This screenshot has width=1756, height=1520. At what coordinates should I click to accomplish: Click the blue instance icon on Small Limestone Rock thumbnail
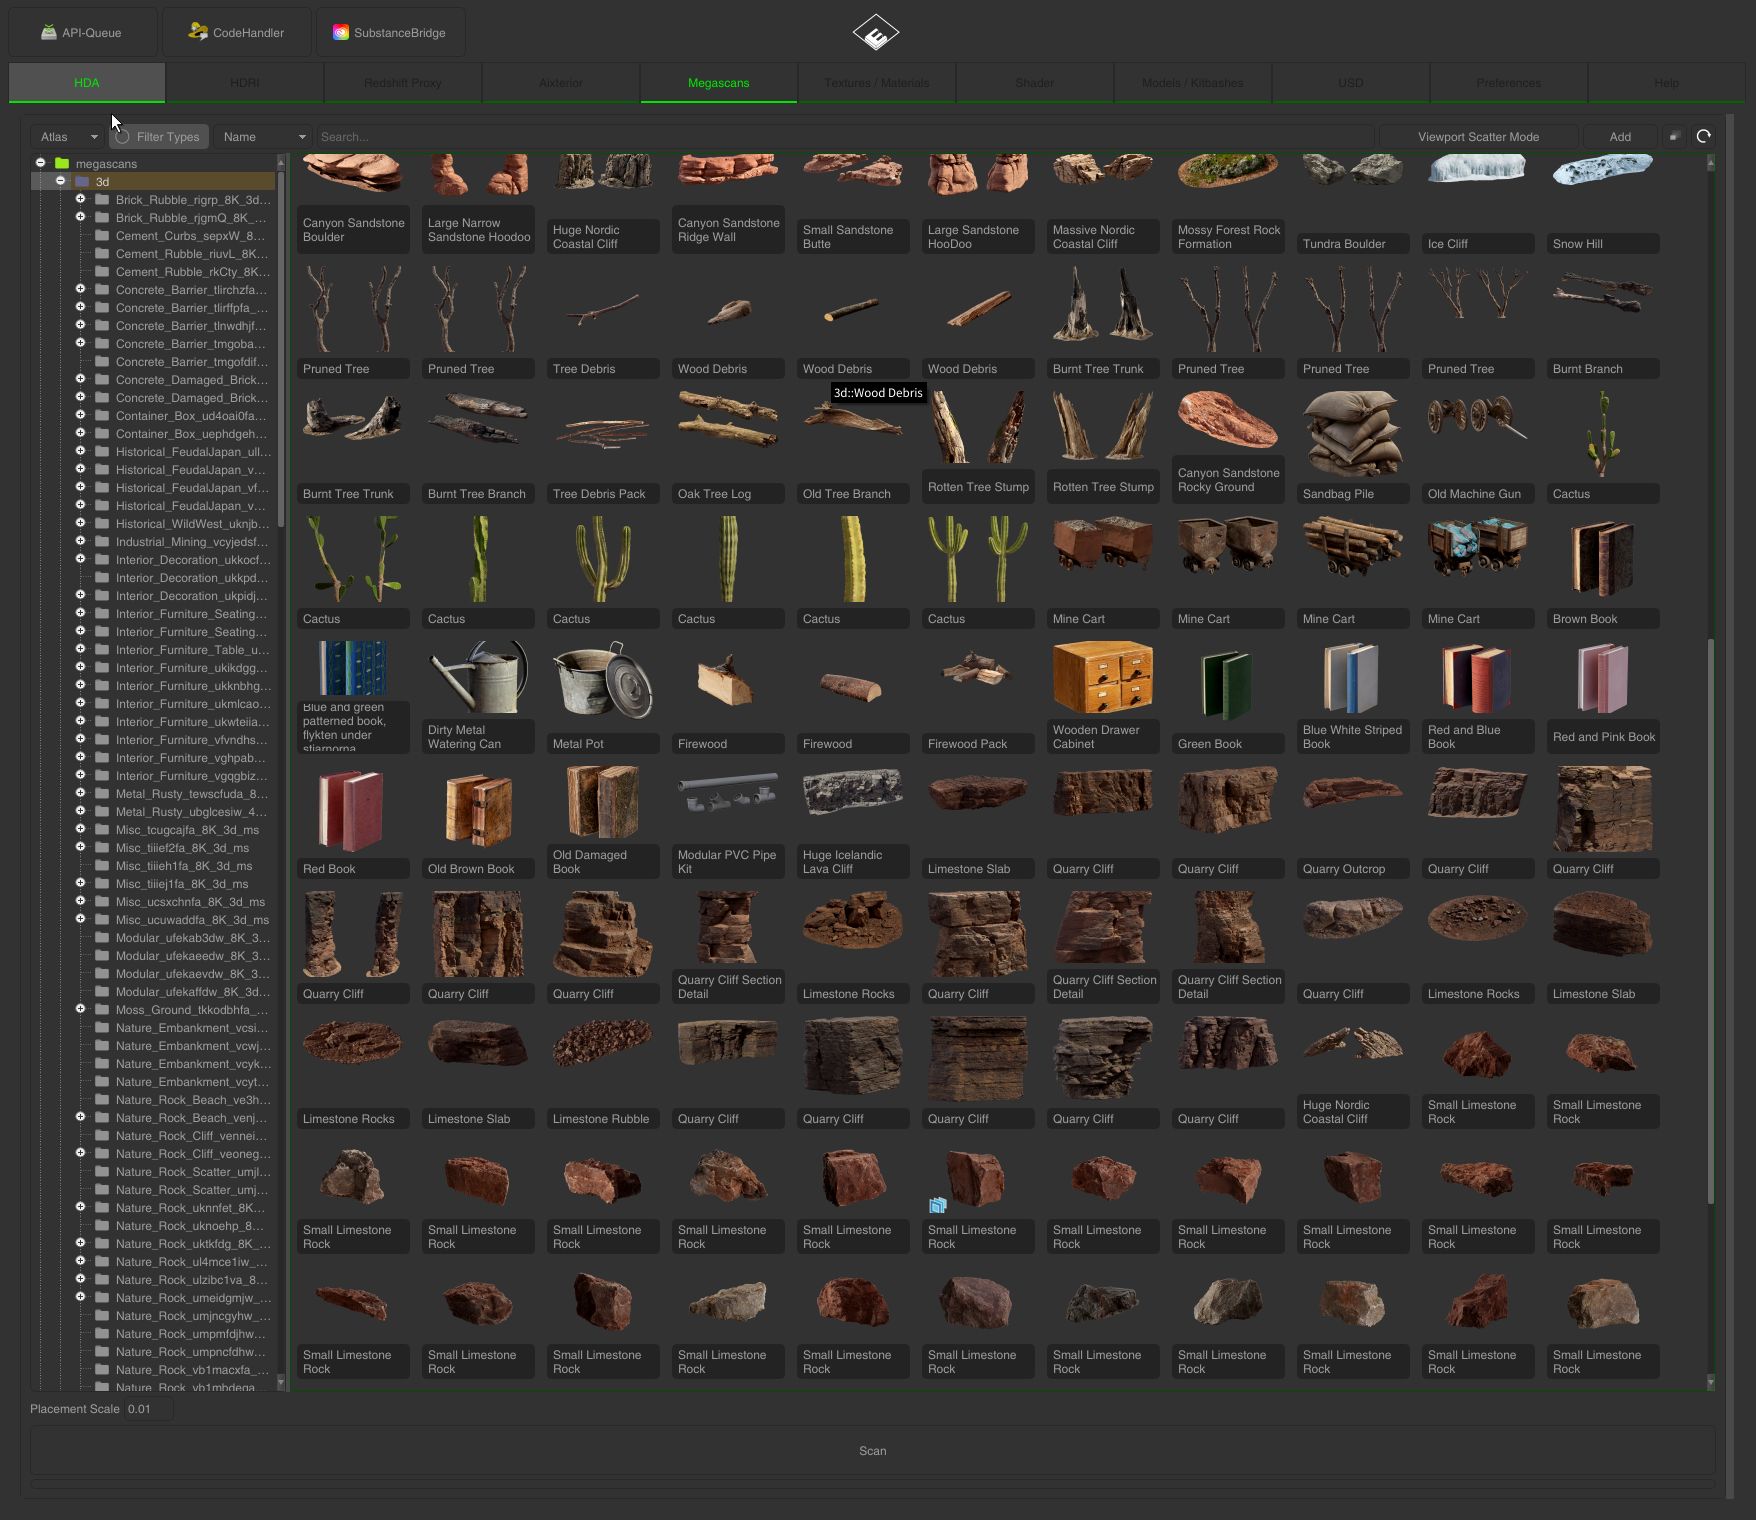point(937,1206)
